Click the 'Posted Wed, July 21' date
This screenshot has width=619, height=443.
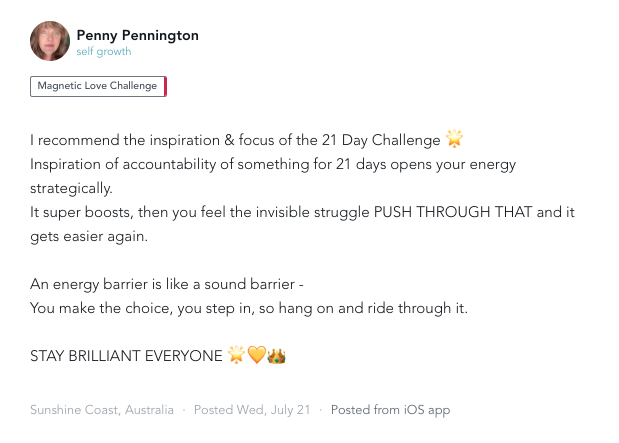coord(252,410)
